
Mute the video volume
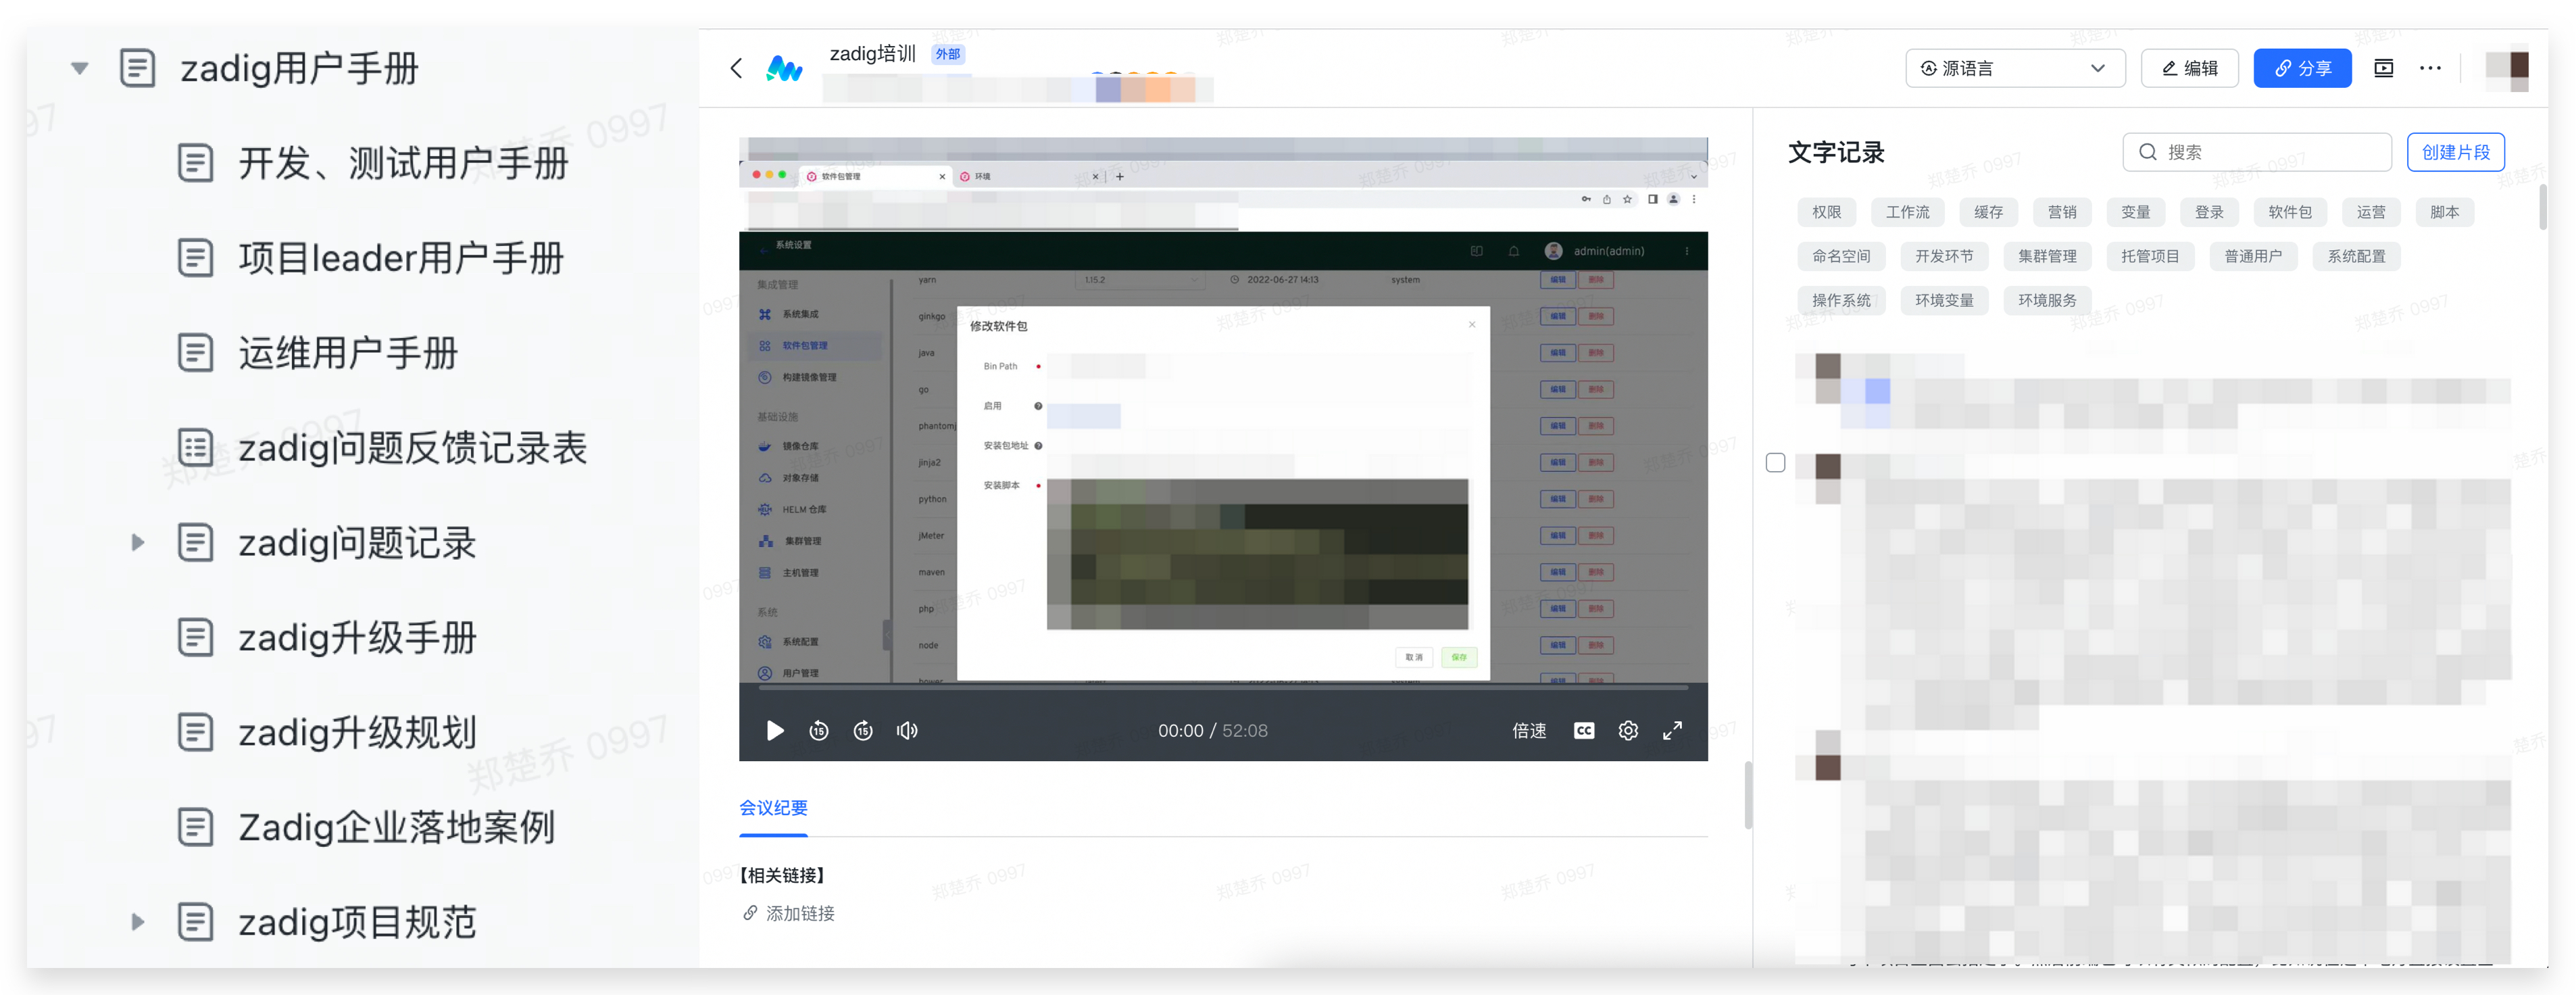[x=907, y=731]
